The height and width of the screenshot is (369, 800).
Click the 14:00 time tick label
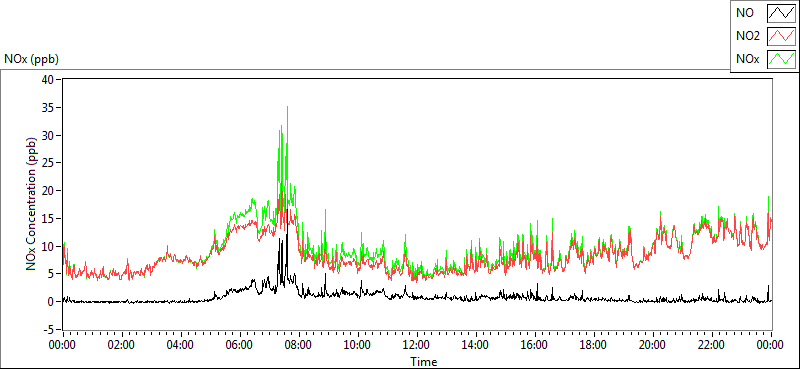click(476, 345)
